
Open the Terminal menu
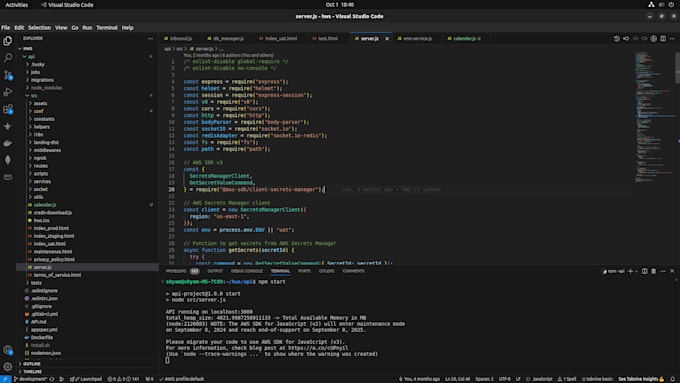(x=107, y=27)
